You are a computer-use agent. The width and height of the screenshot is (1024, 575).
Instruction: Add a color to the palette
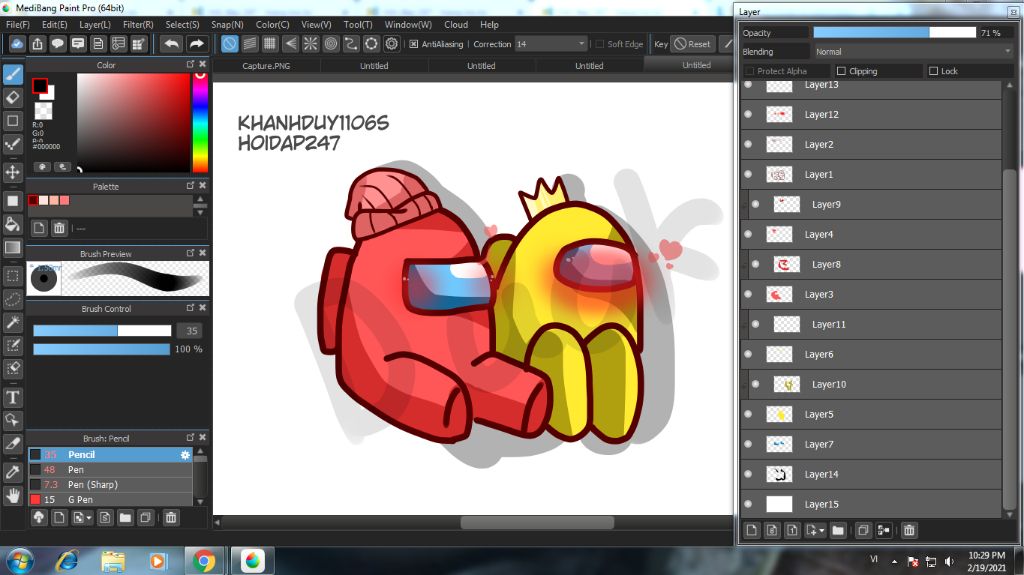39,227
